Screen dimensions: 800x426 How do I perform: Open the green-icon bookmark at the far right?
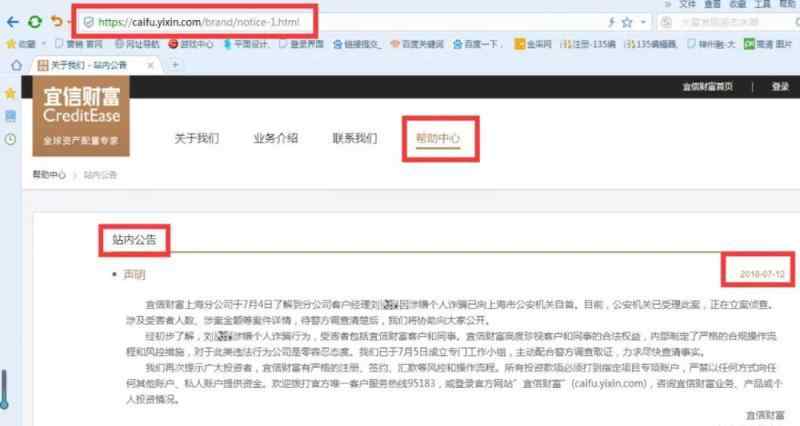pyautogui.click(x=768, y=44)
